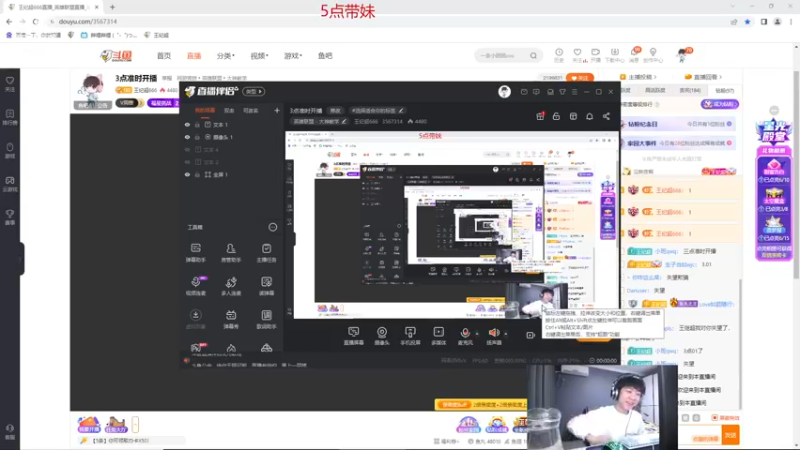Expand the 游戏 dropdown in Douyu nav

(293, 56)
